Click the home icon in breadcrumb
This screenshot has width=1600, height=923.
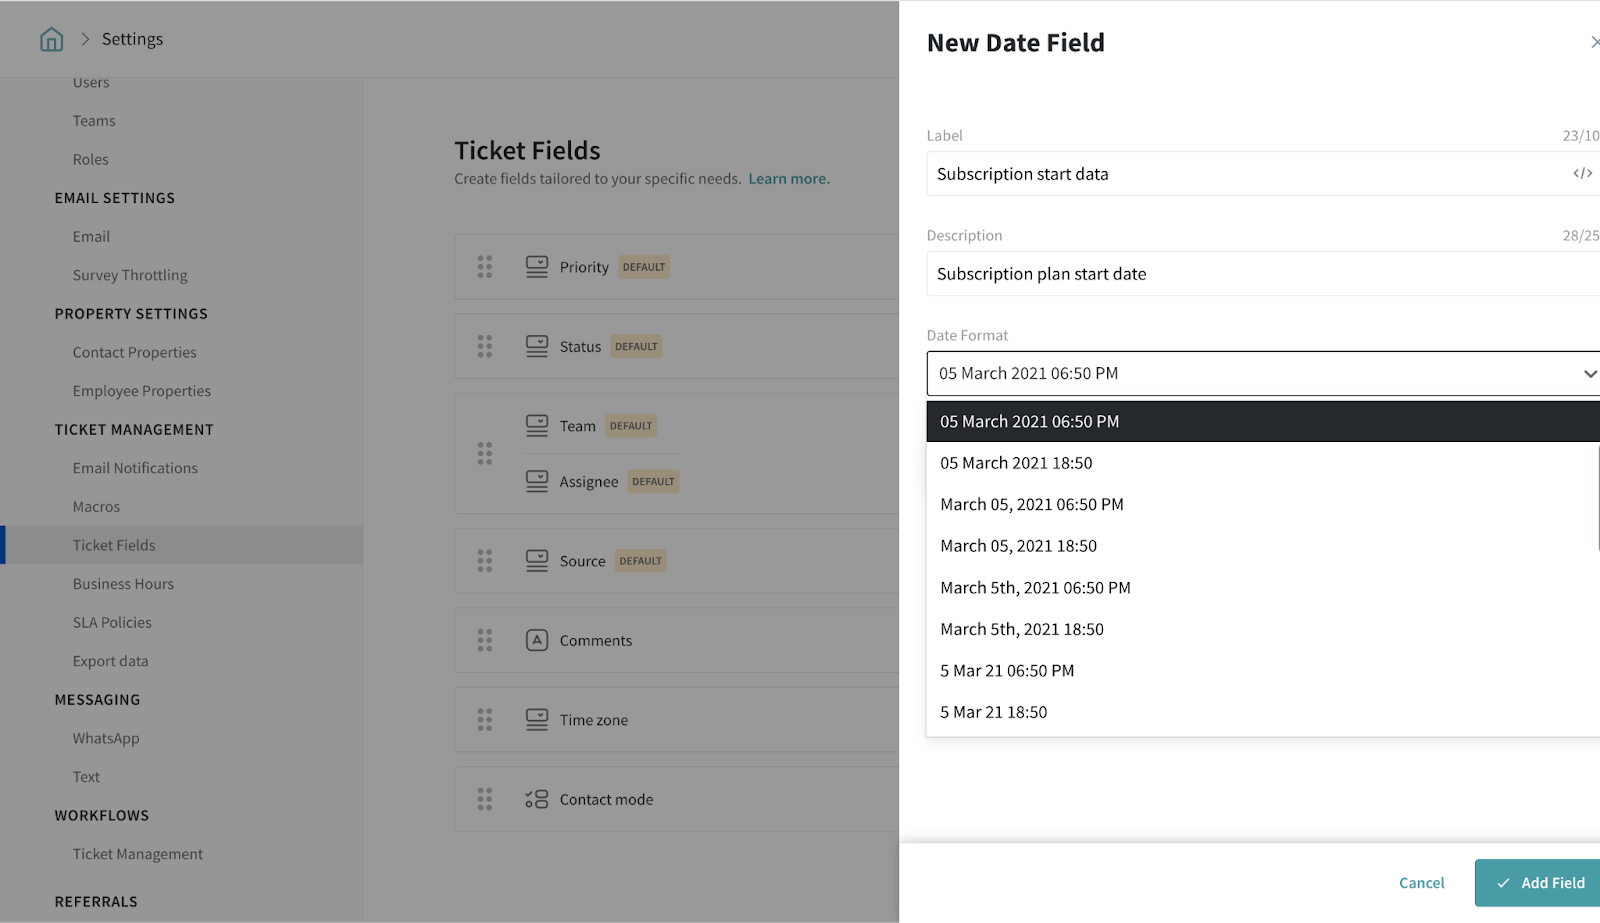51,39
